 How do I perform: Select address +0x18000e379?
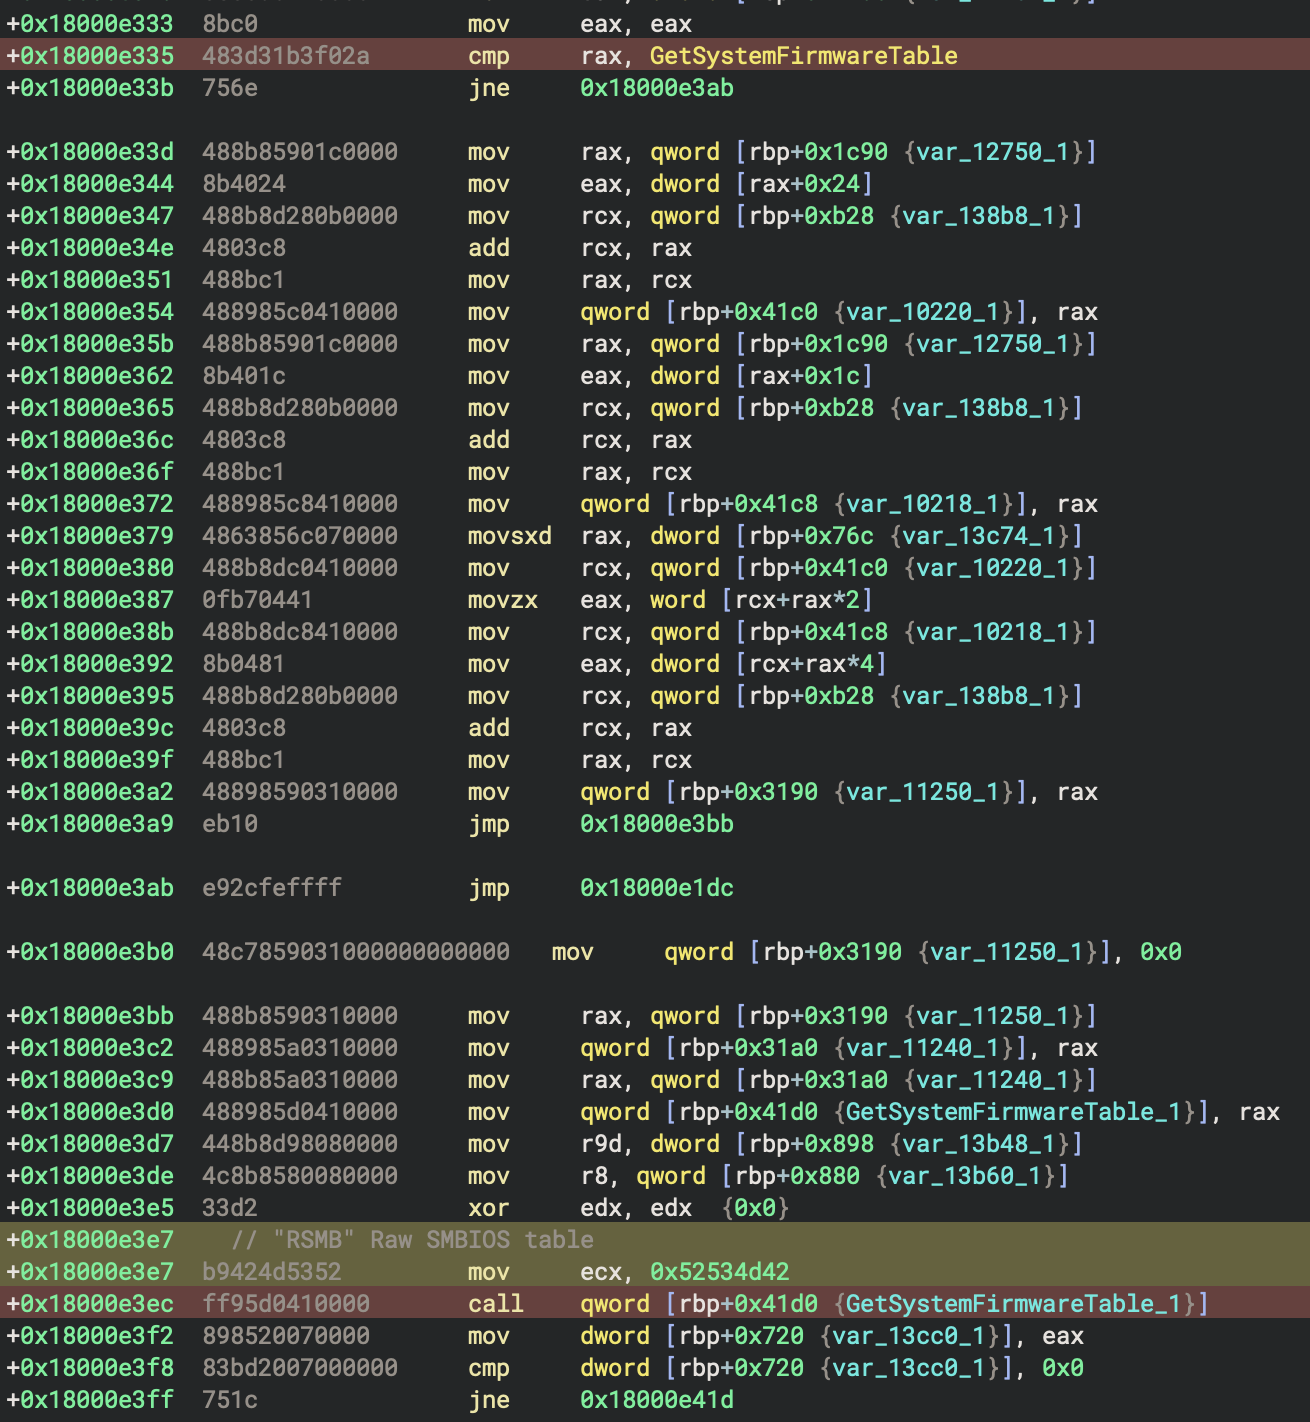pos(90,535)
